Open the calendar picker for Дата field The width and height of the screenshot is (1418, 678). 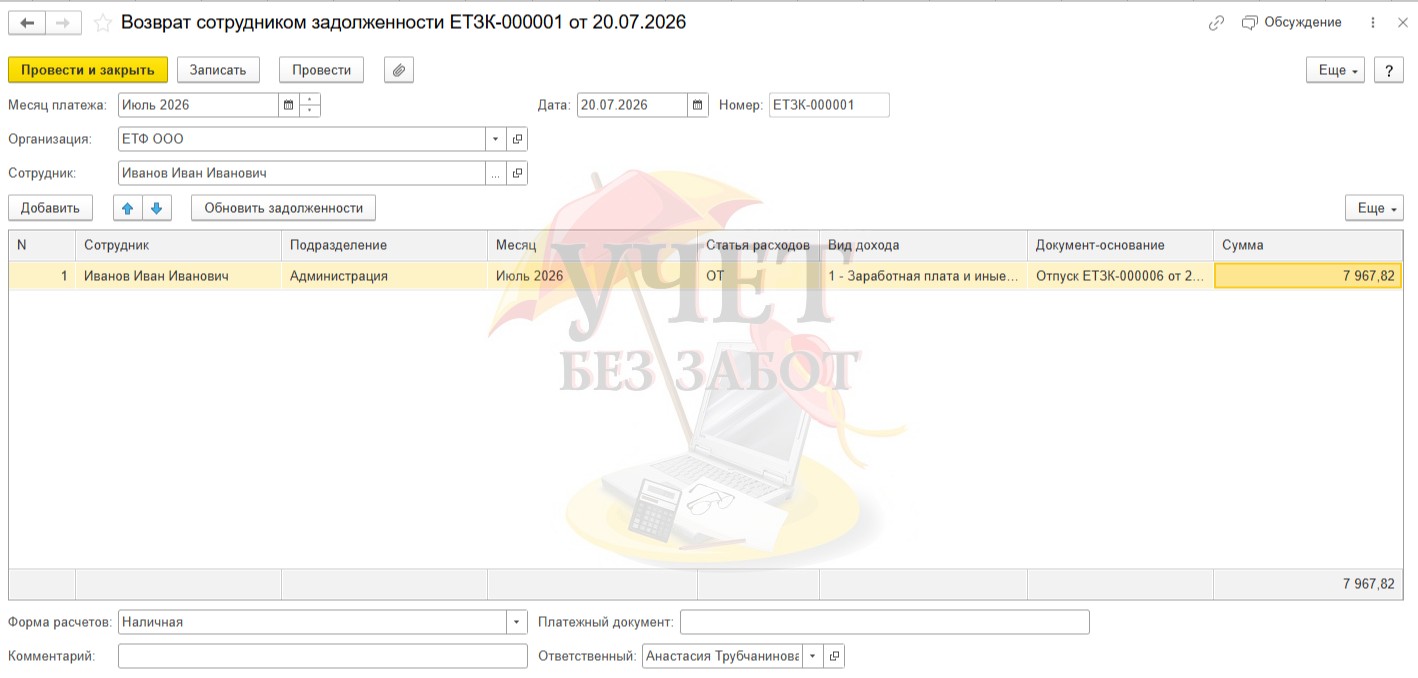(698, 105)
